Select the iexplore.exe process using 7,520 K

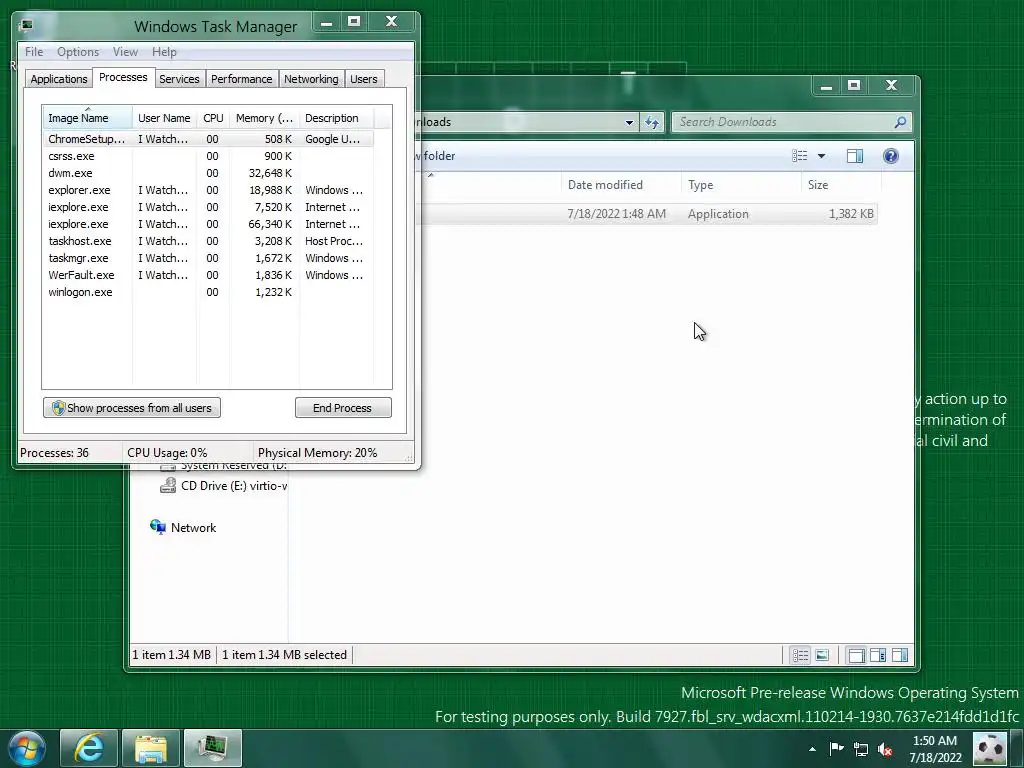coord(208,207)
